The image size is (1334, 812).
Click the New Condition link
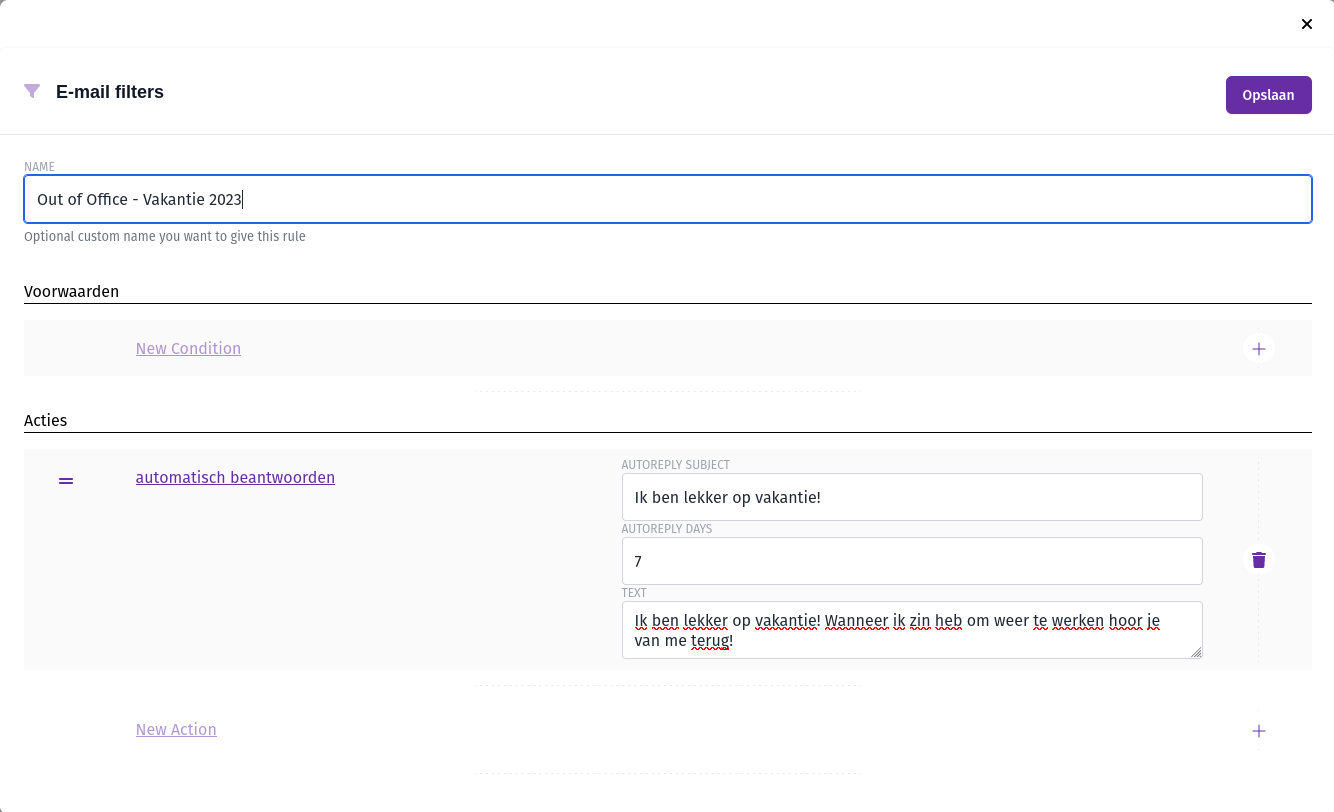pos(188,348)
